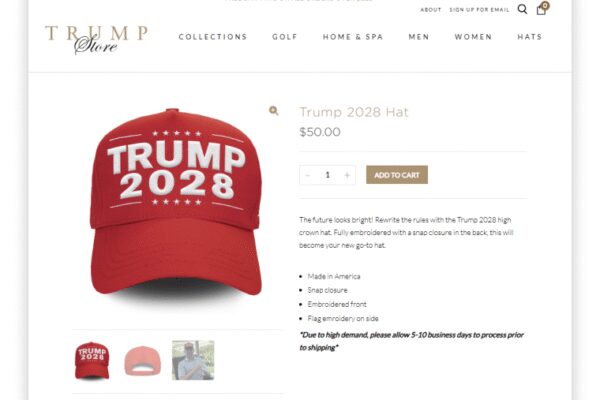Image resolution: width=600 pixels, height=400 pixels.
Task: Click the zoom magnifier on product image
Action: pyautogui.click(x=274, y=111)
